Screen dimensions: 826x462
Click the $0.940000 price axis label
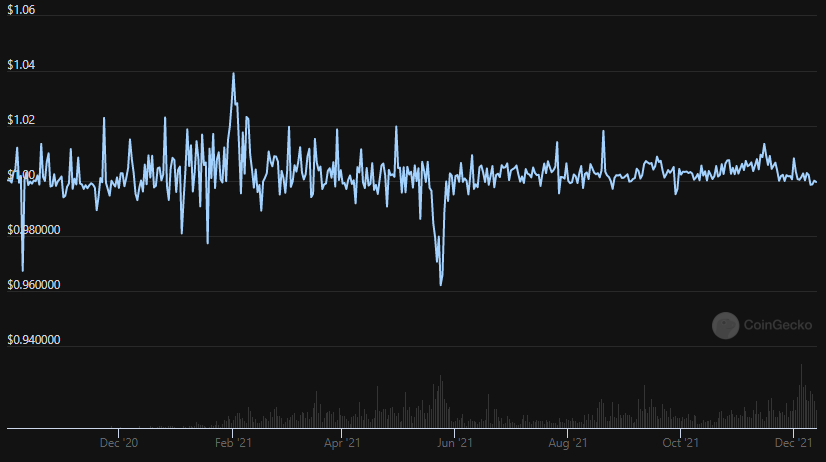click(x=34, y=340)
